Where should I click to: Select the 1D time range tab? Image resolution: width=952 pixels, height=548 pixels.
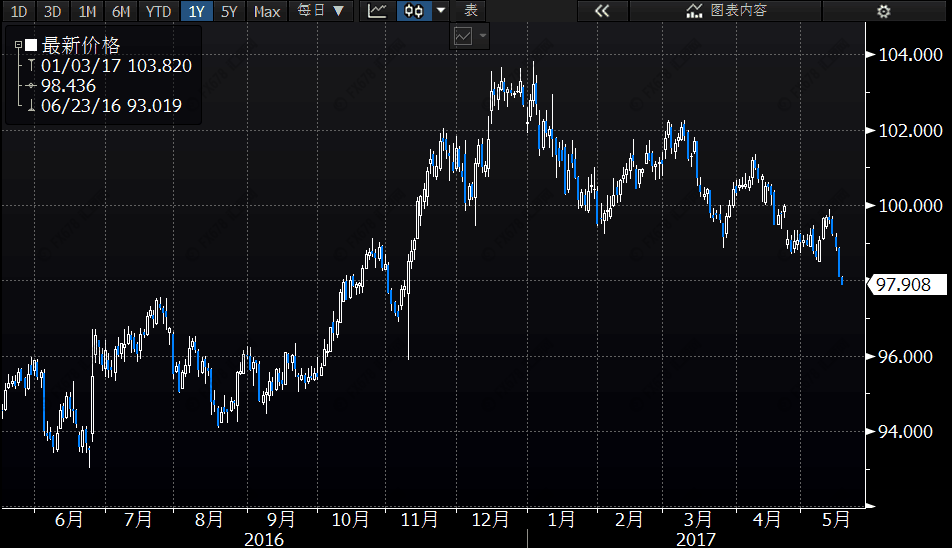(18, 11)
